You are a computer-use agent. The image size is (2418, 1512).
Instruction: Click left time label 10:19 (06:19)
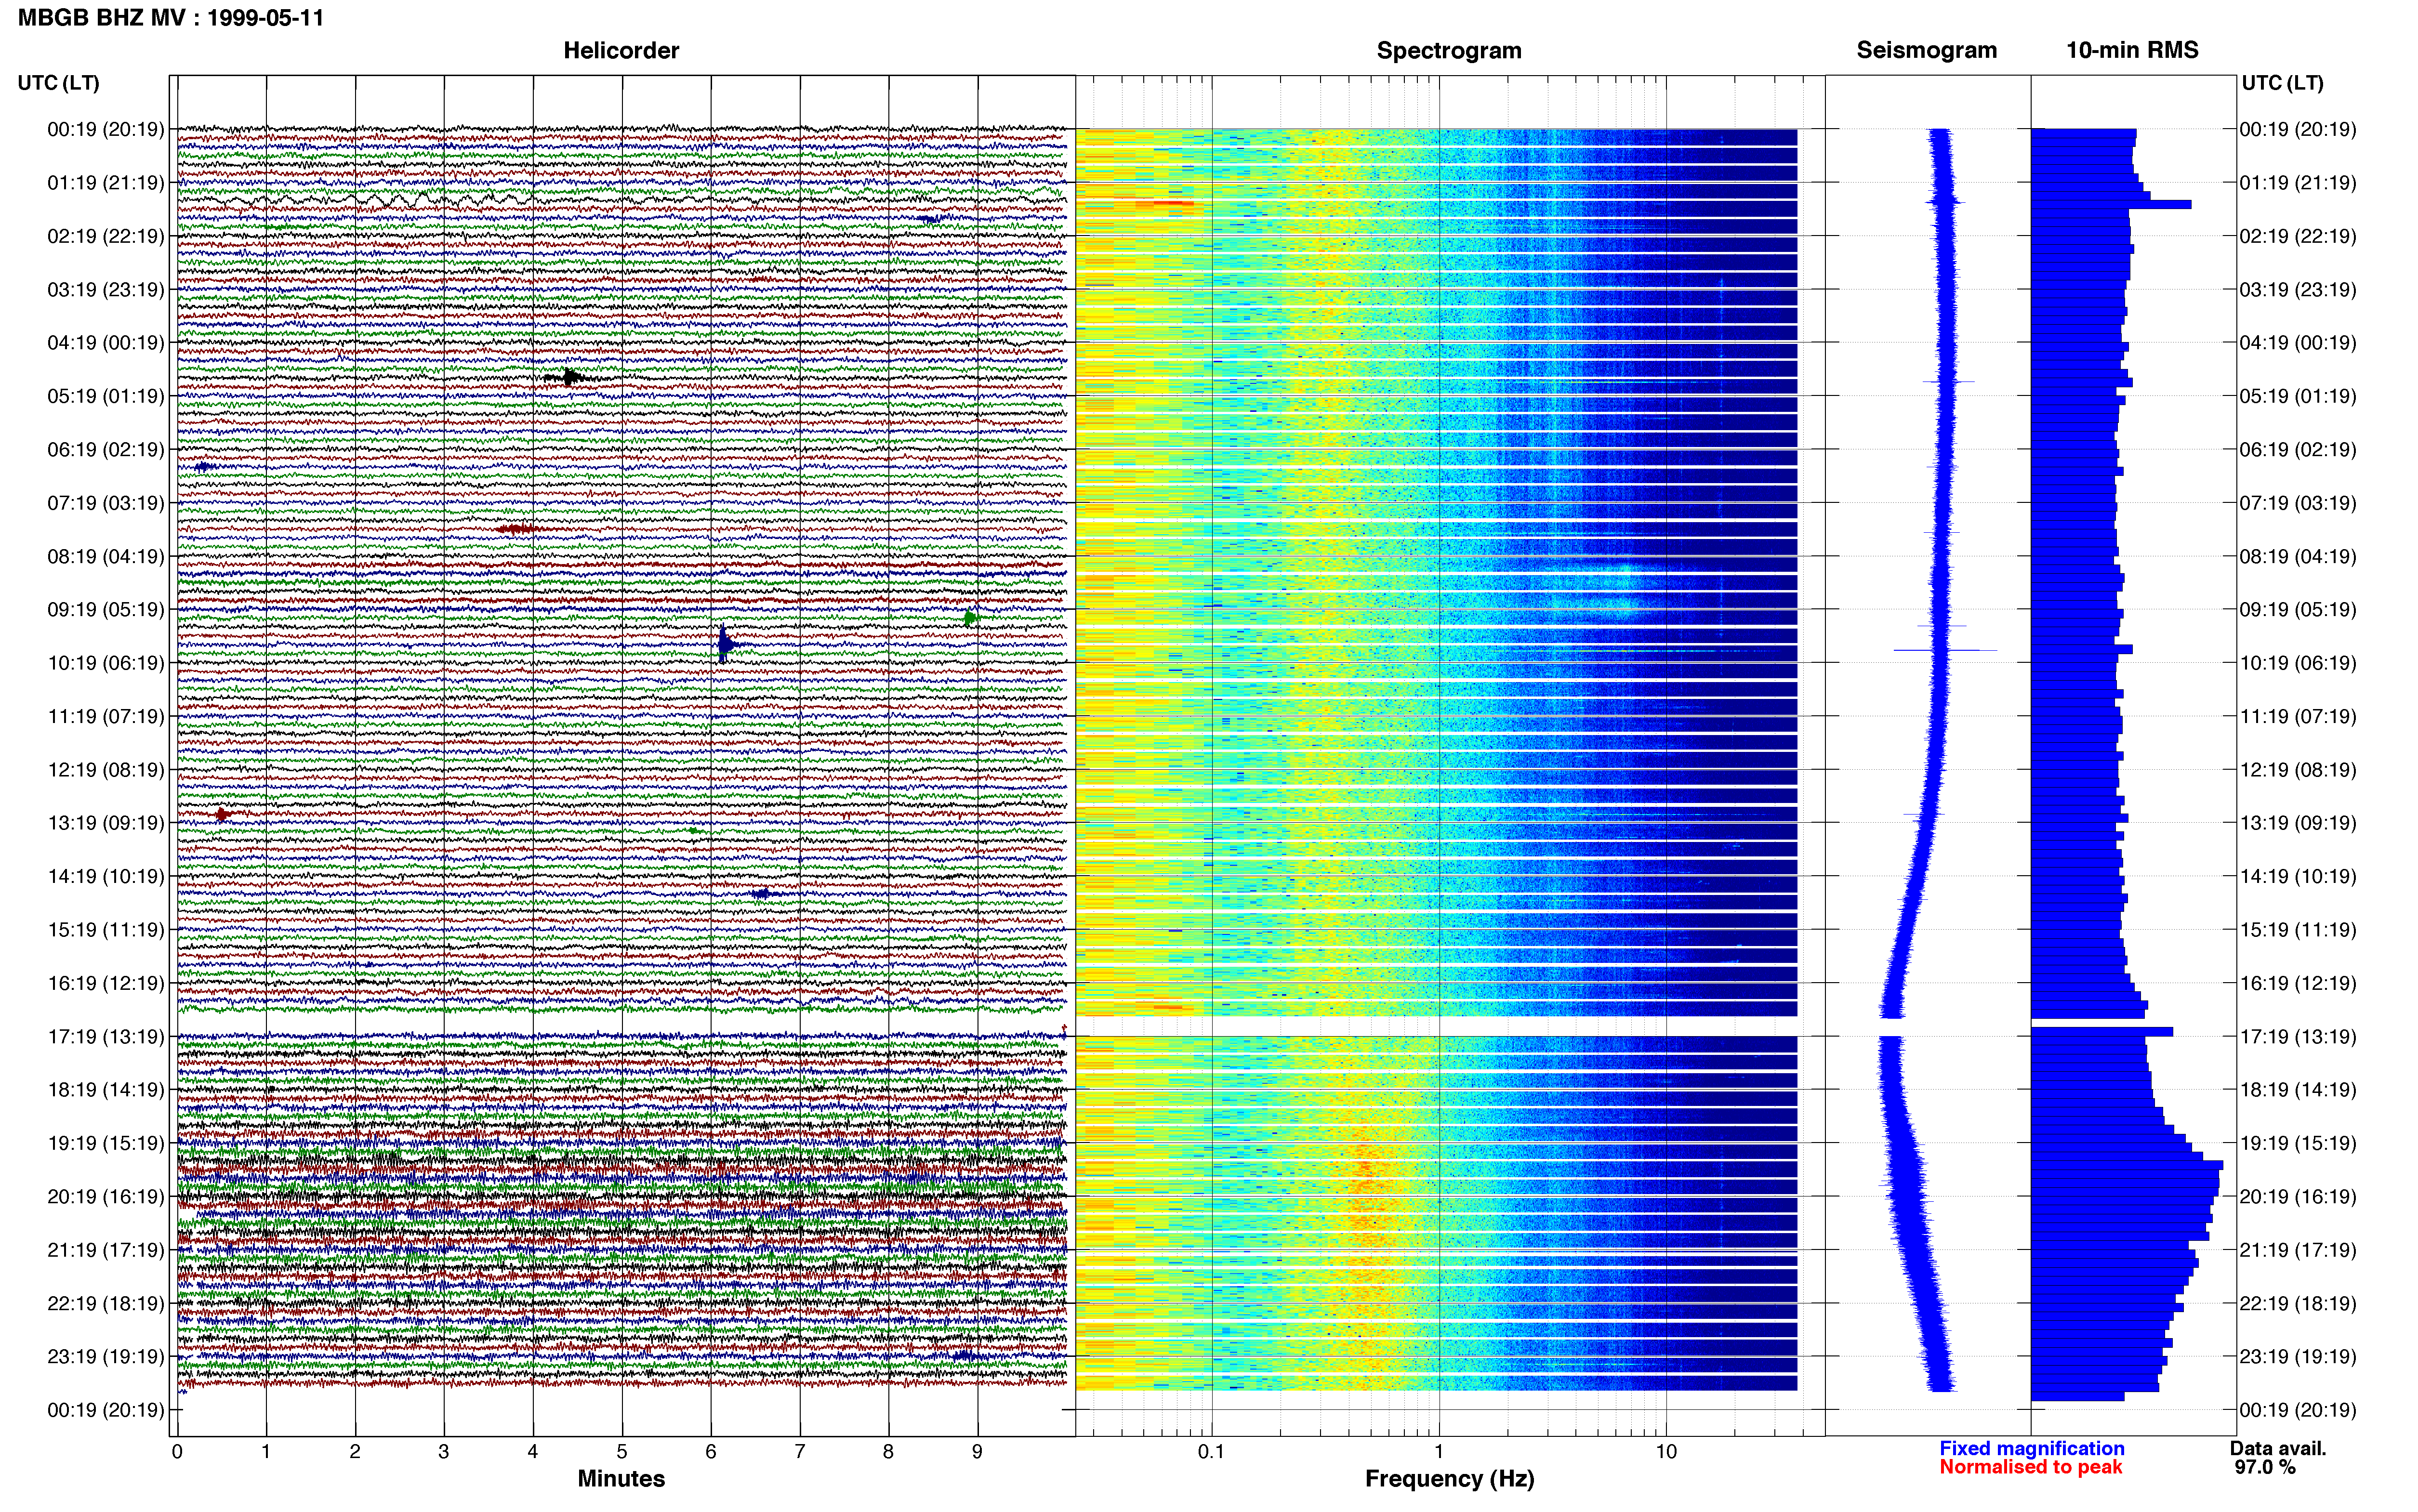click(x=106, y=663)
